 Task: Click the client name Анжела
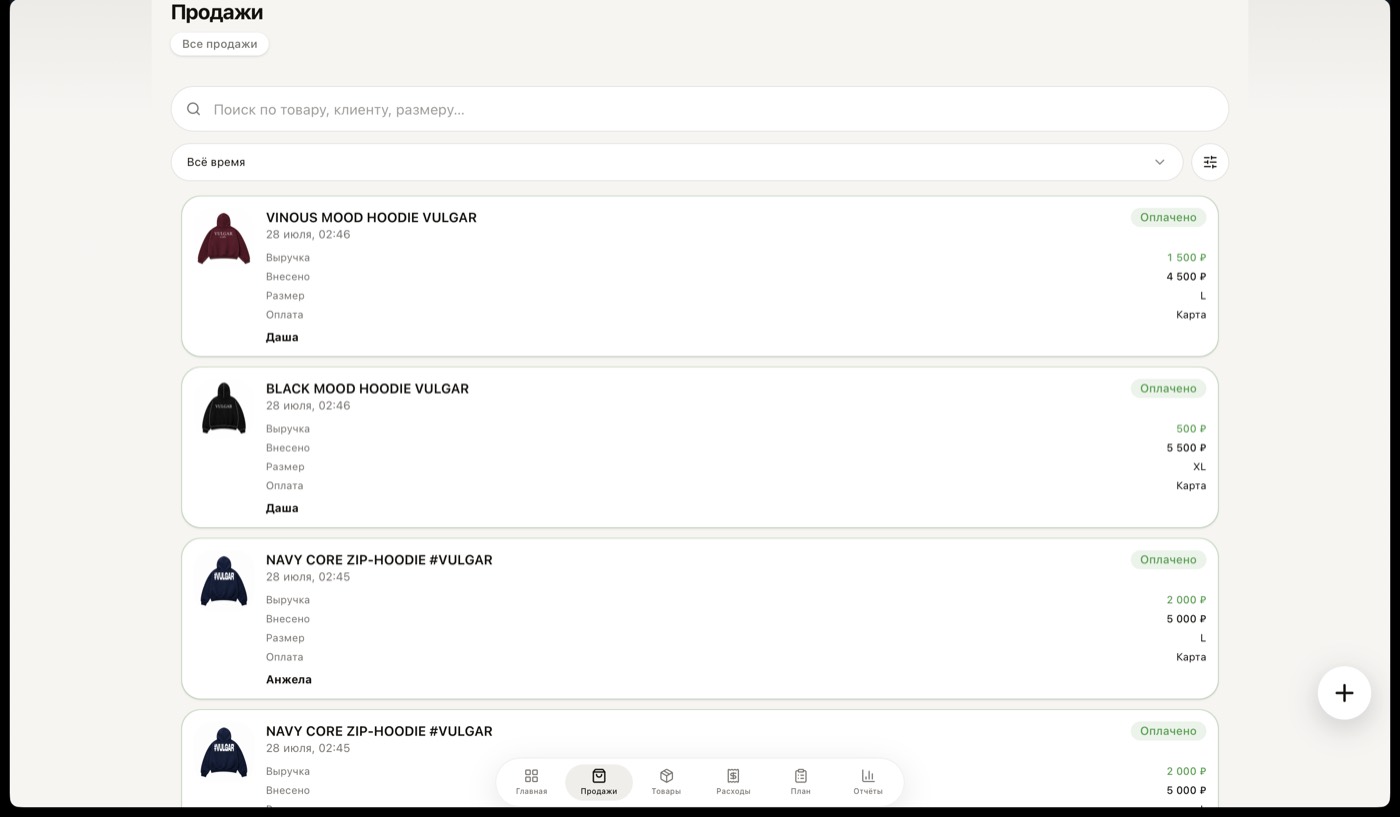[289, 680]
